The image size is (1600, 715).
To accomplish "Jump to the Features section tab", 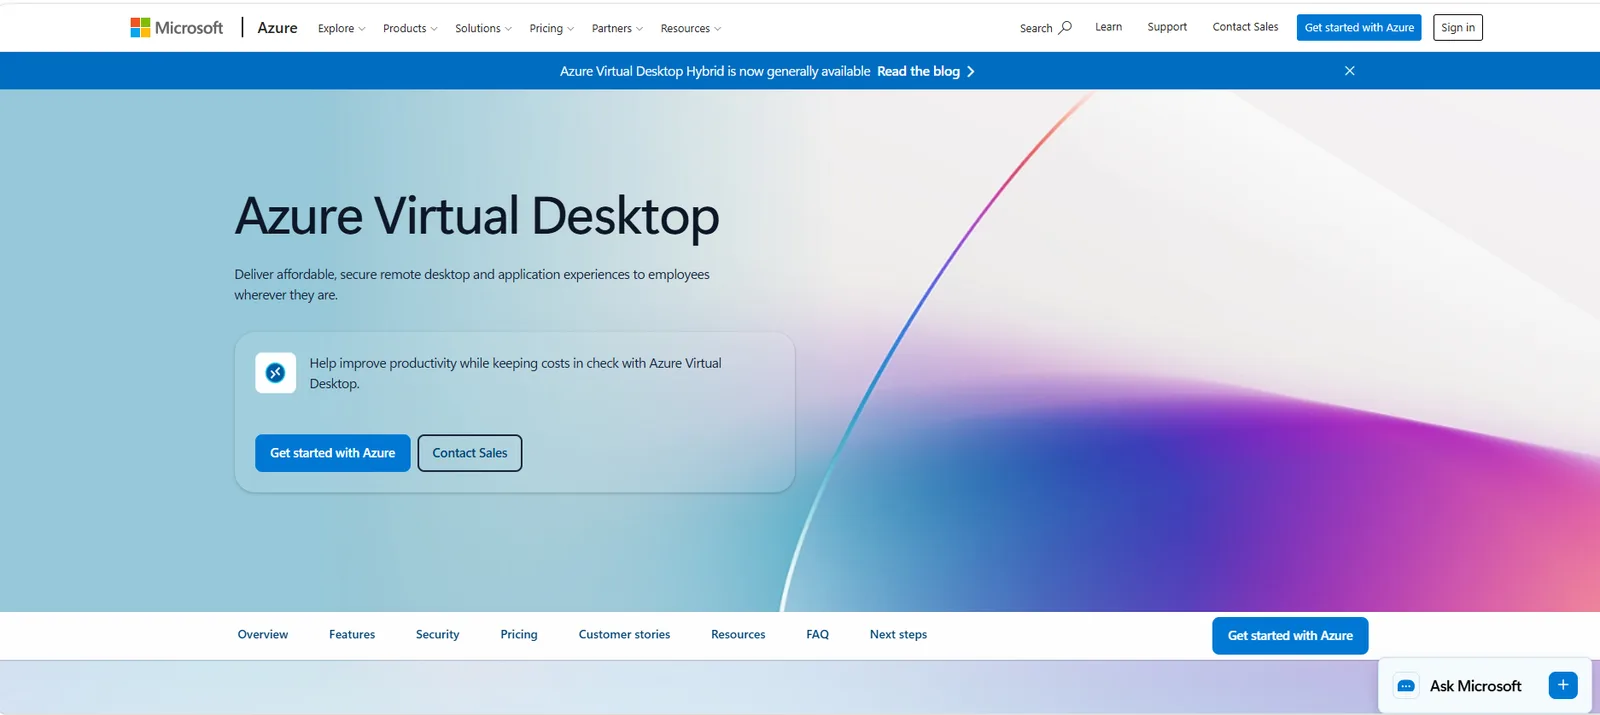I will pos(352,635).
